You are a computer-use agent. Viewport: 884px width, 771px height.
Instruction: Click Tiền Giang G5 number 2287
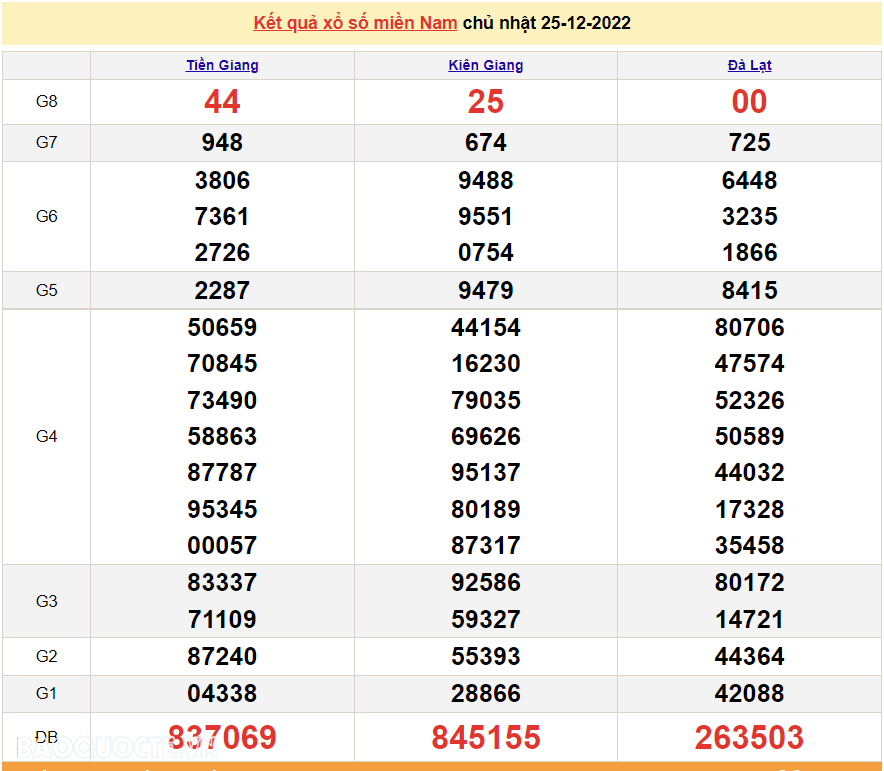[x=222, y=291]
